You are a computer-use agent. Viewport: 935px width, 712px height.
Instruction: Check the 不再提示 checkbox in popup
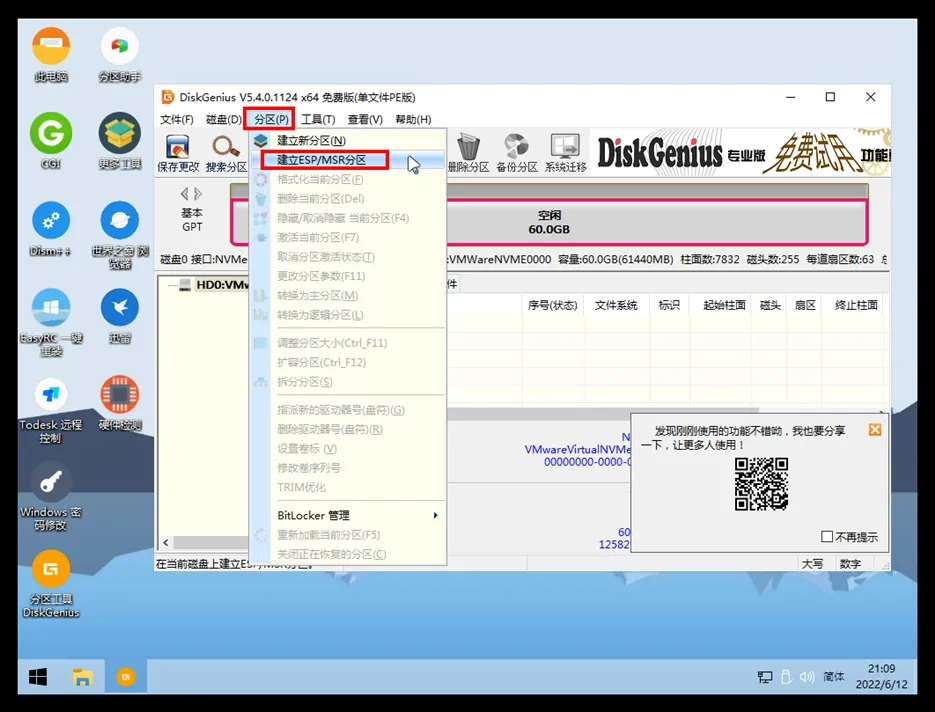(827, 537)
